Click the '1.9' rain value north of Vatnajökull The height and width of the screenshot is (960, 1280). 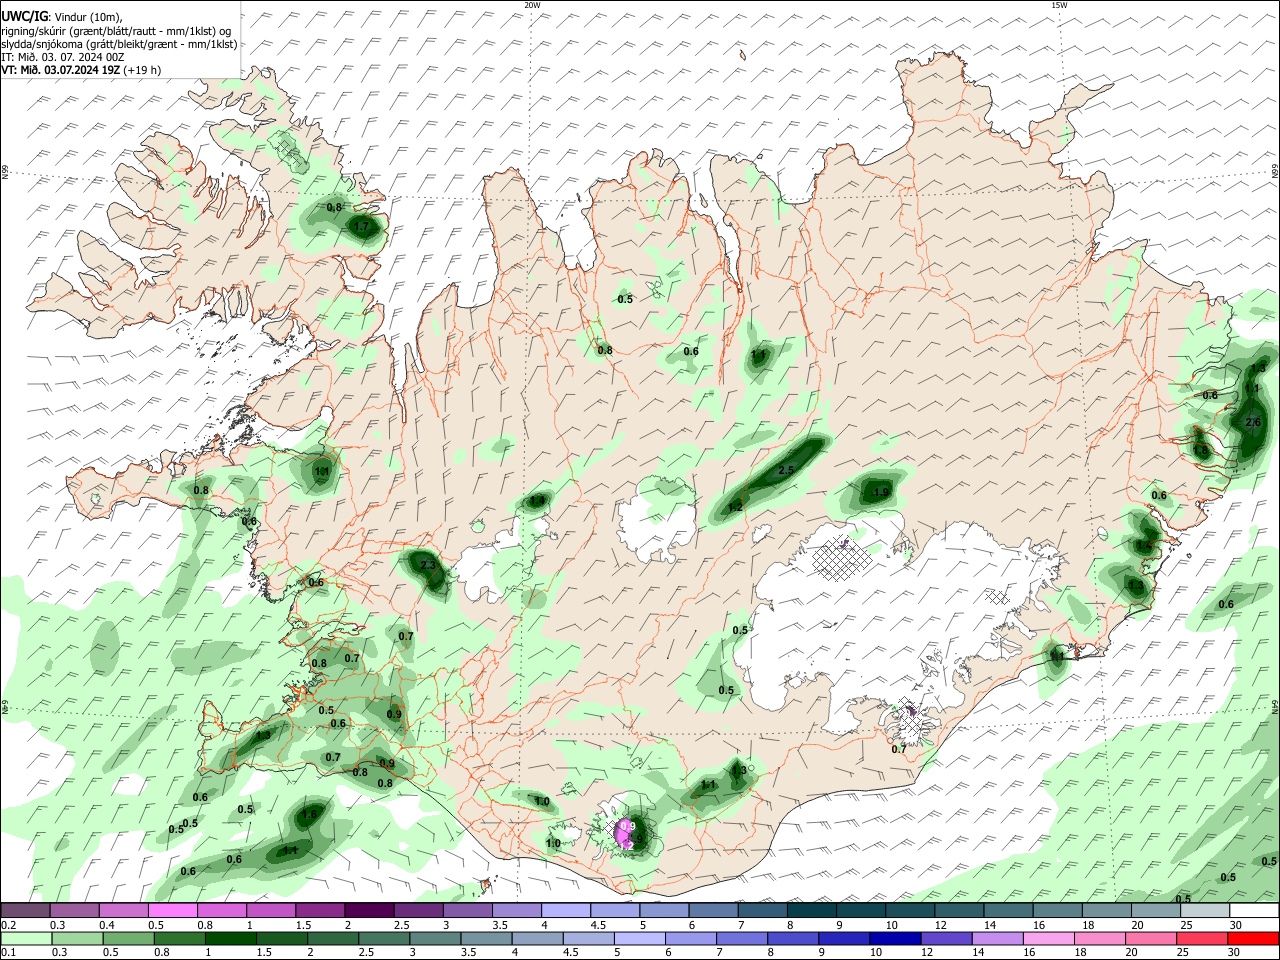[x=881, y=492]
